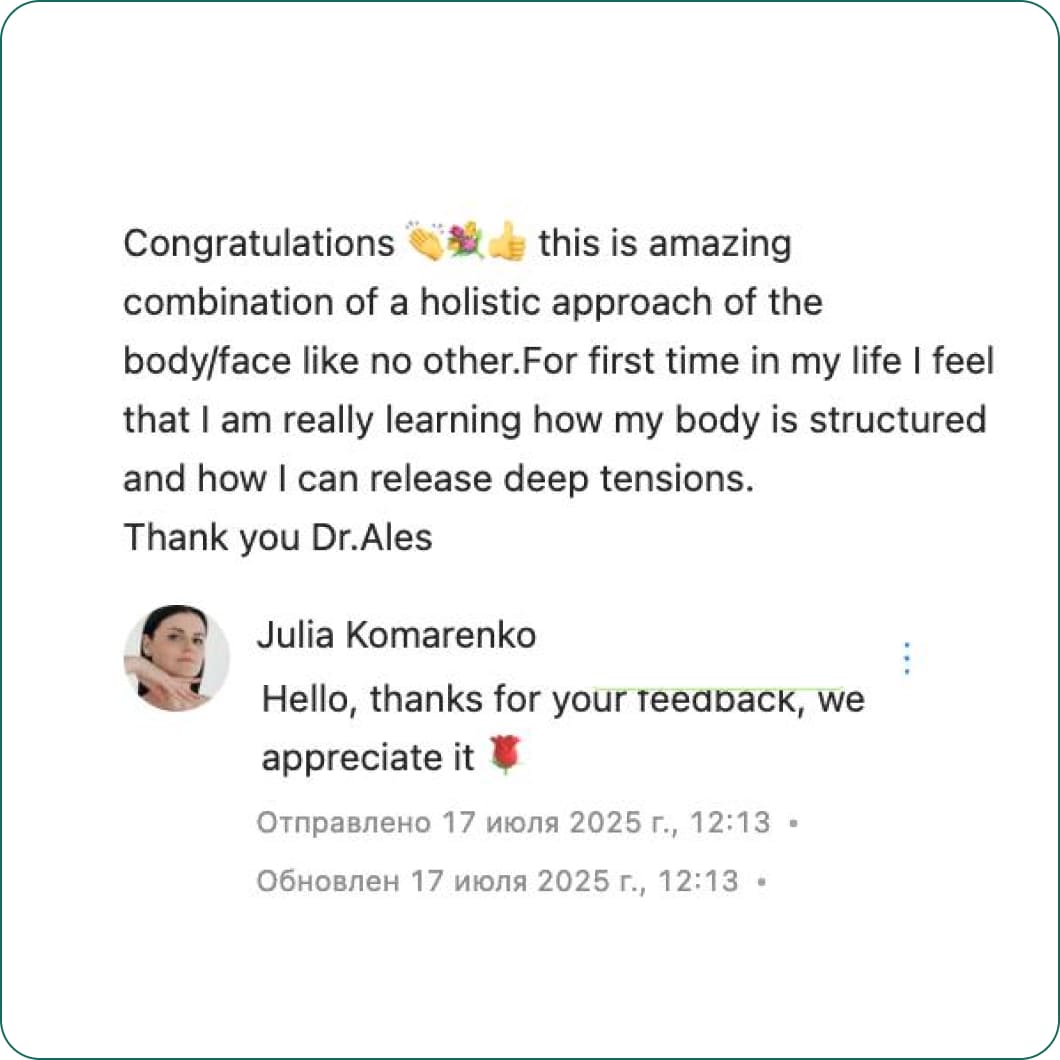Click the "Thank you Dr.Ales" line
This screenshot has width=1060, height=1060.
(x=278, y=538)
